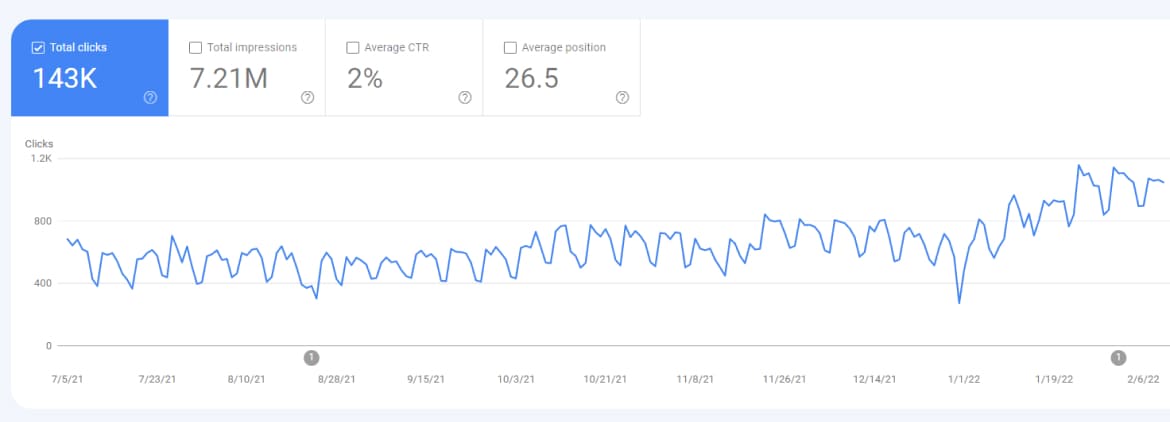Click the Total impressions help question mark

pos(307,97)
